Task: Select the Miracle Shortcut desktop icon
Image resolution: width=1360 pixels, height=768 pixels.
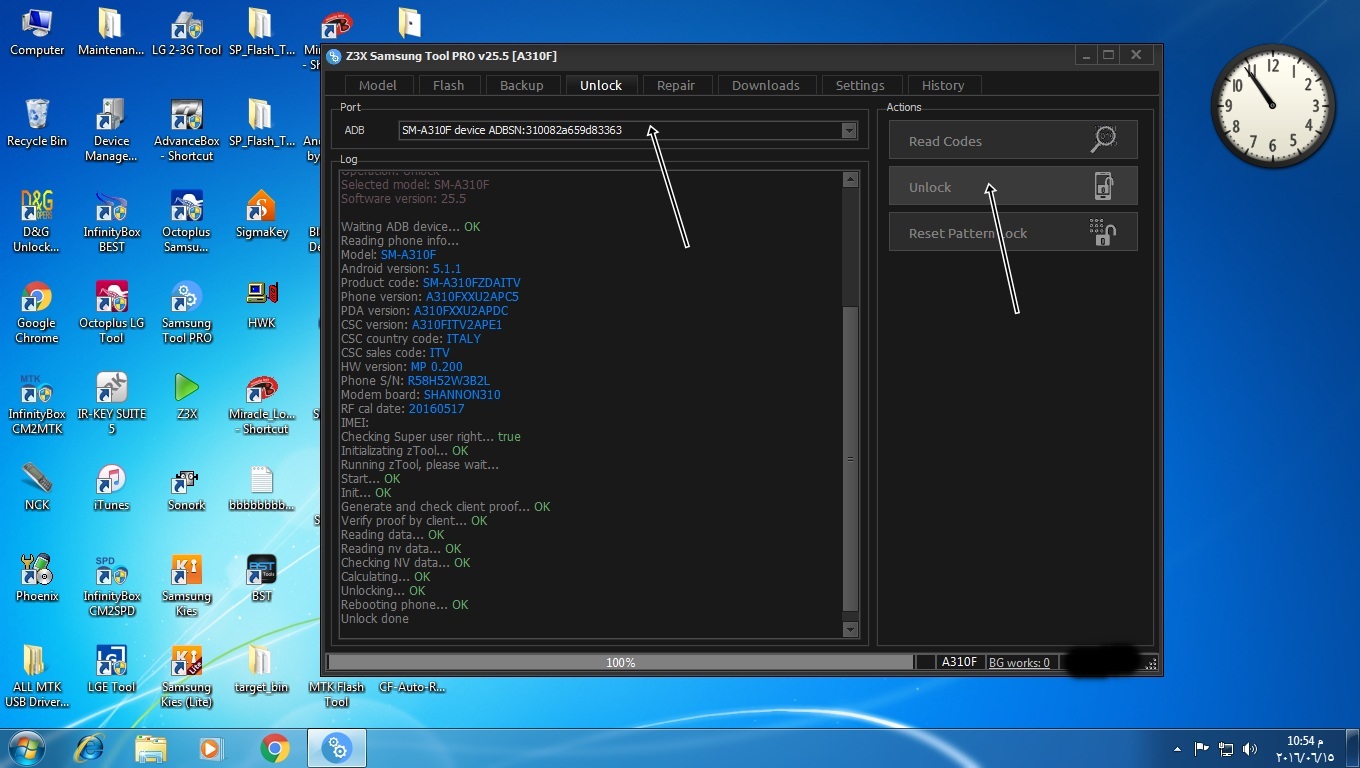Action: tap(261, 403)
